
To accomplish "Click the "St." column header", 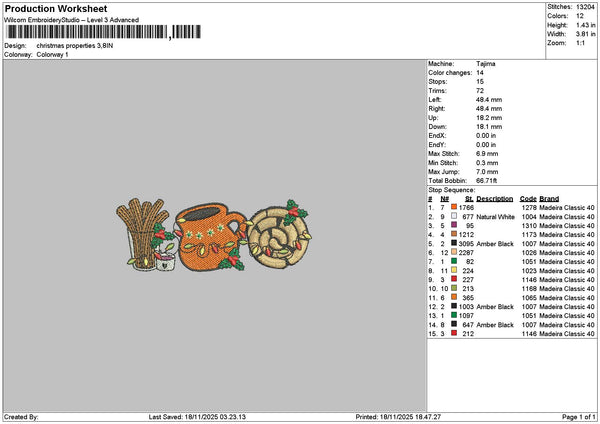I will click(x=469, y=199).
